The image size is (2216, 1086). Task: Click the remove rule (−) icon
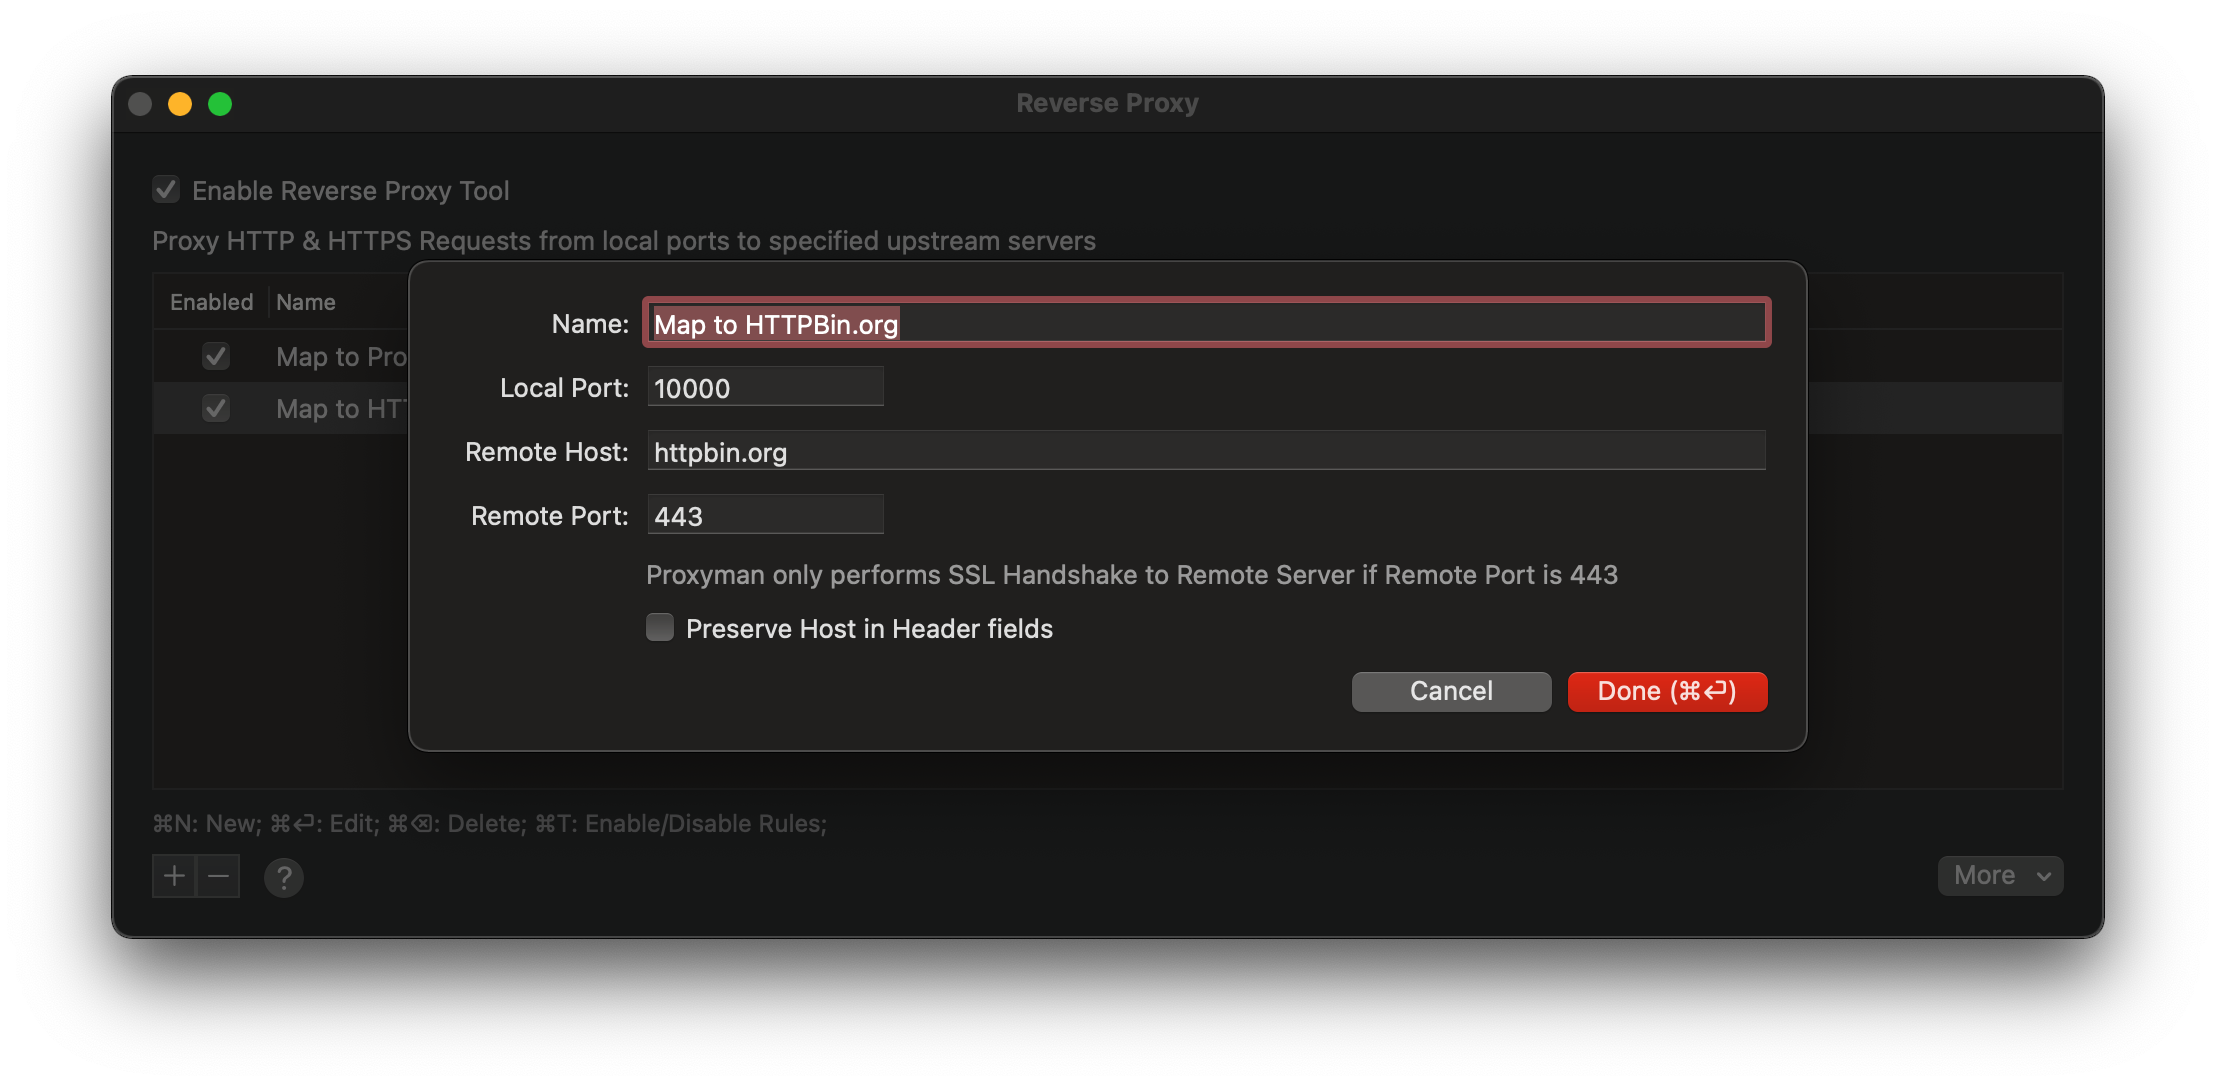click(x=219, y=875)
